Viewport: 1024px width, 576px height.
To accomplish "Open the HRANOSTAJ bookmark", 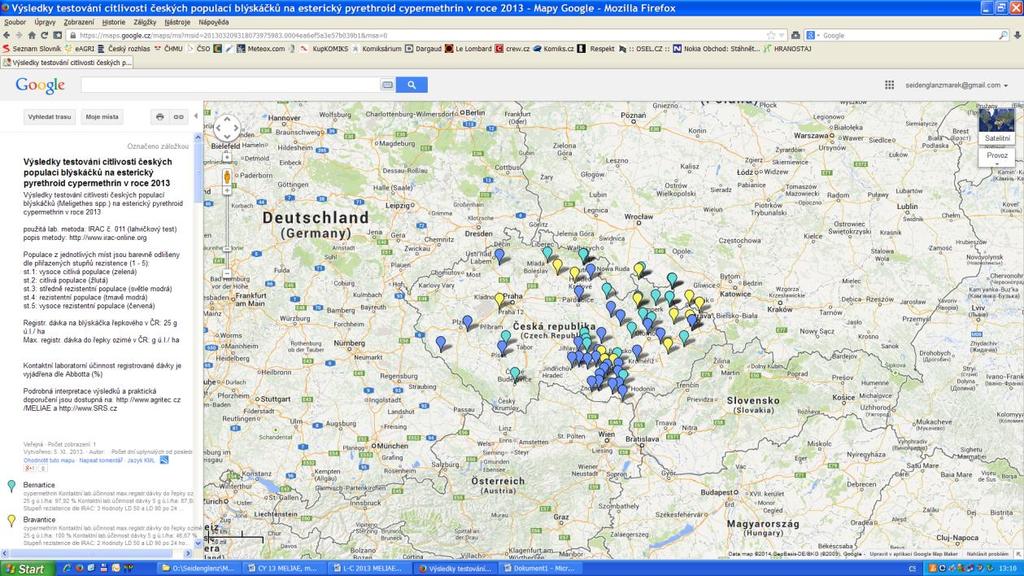I will (787, 49).
